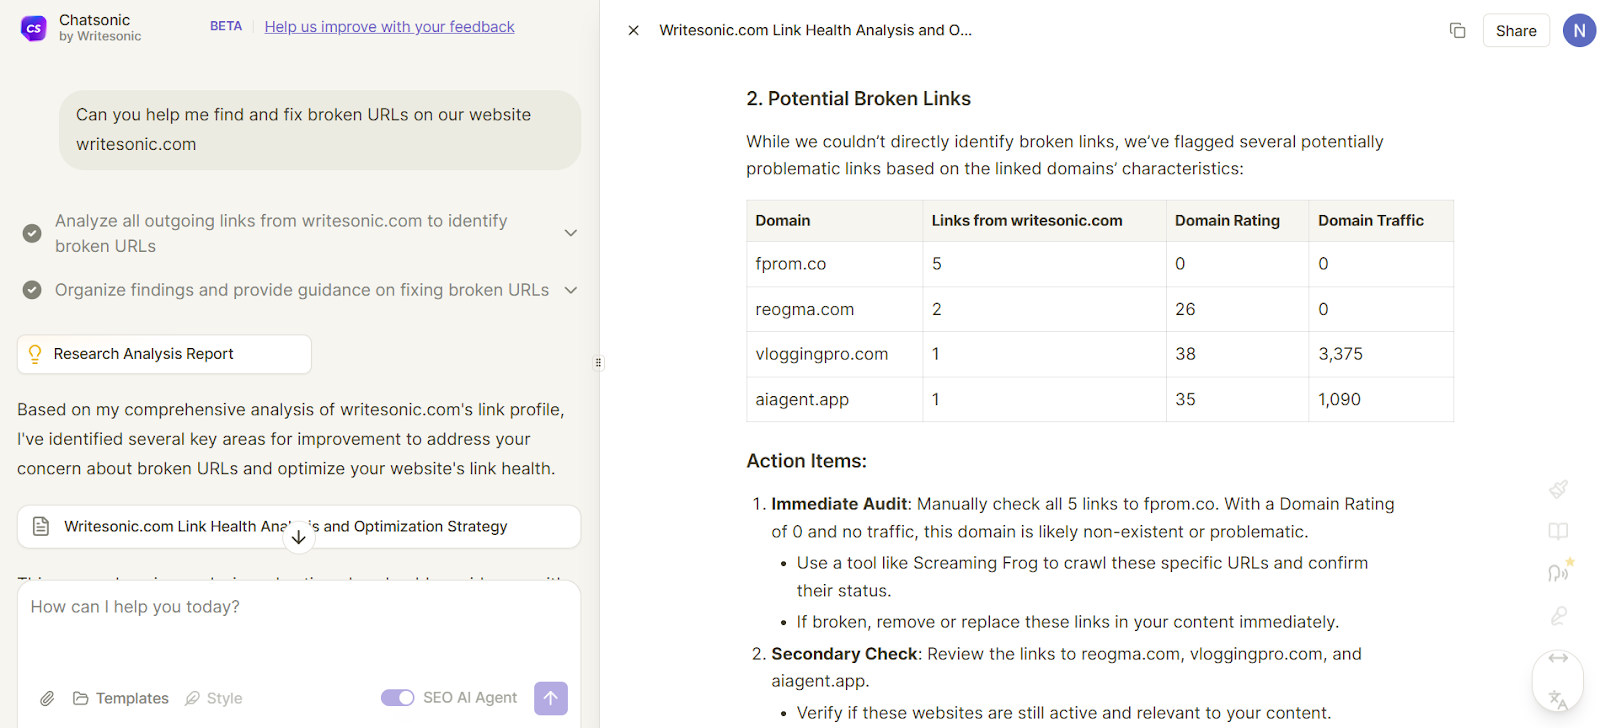Open the Templates menu

[121, 698]
